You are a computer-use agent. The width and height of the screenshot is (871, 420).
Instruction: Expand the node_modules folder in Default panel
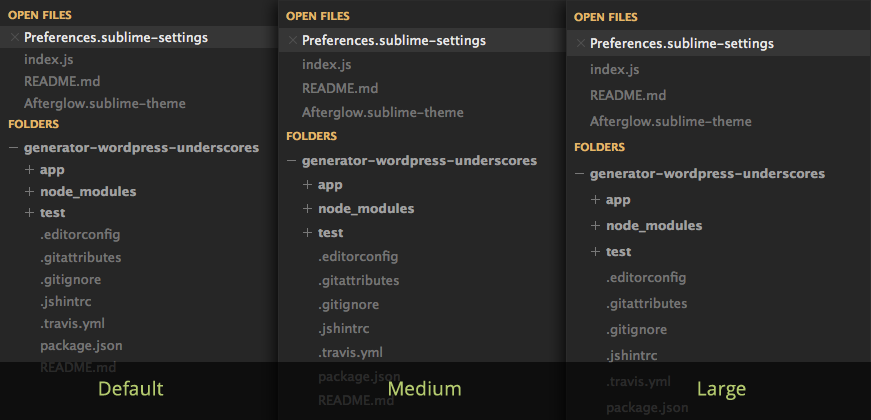tap(29, 191)
